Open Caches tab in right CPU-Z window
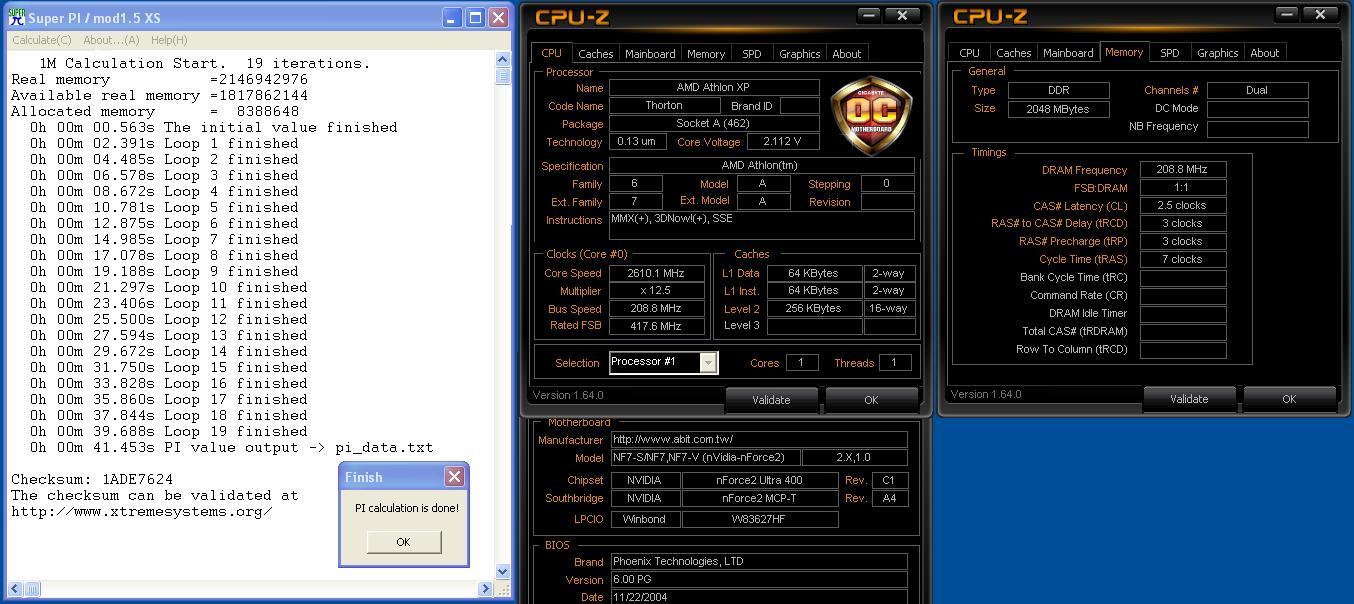This screenshot has height=604, width=1354. (1013, 53)
